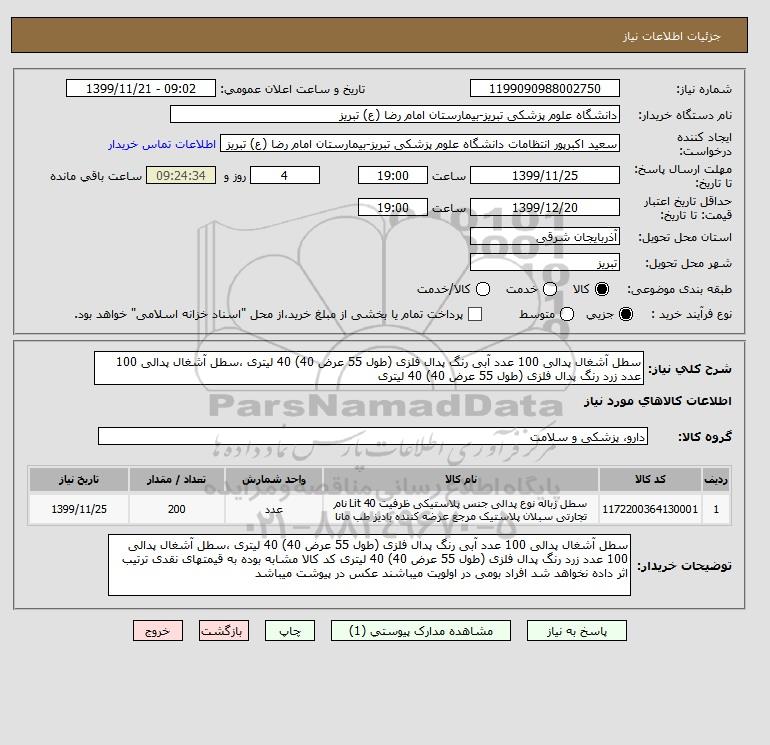Select the متوسط purchase type radio
The height and width of the screenshot is (745, 770).
point(567,314)
